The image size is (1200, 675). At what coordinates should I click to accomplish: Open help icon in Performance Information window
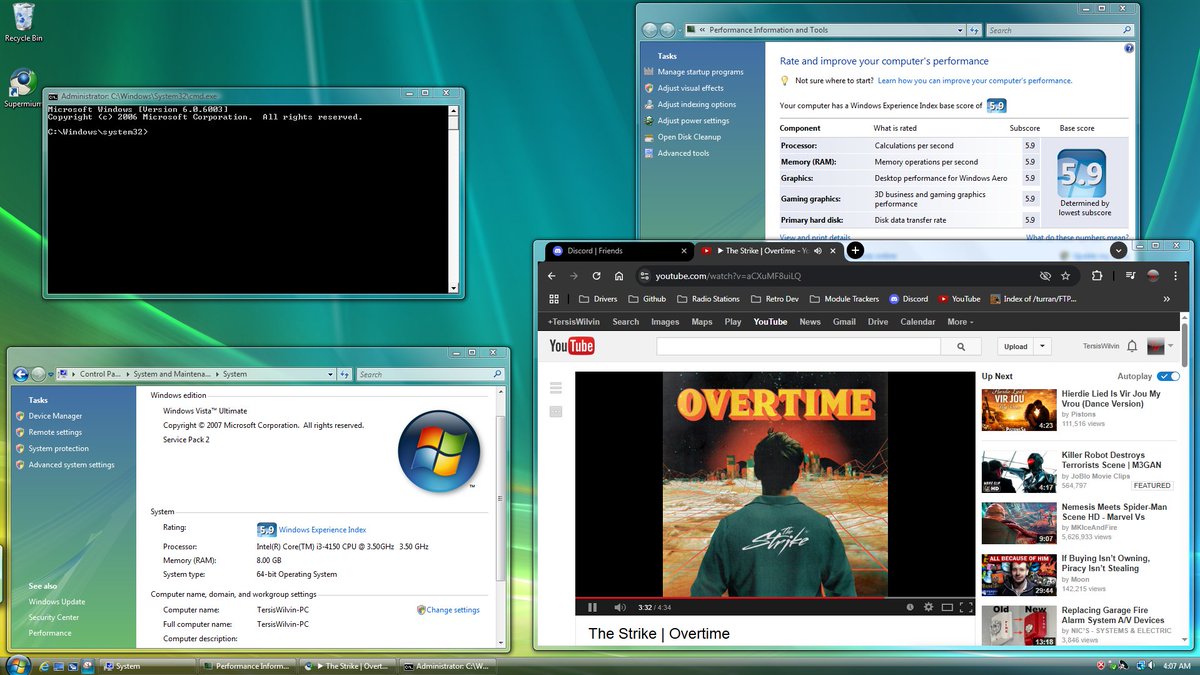click(1129, 48)
